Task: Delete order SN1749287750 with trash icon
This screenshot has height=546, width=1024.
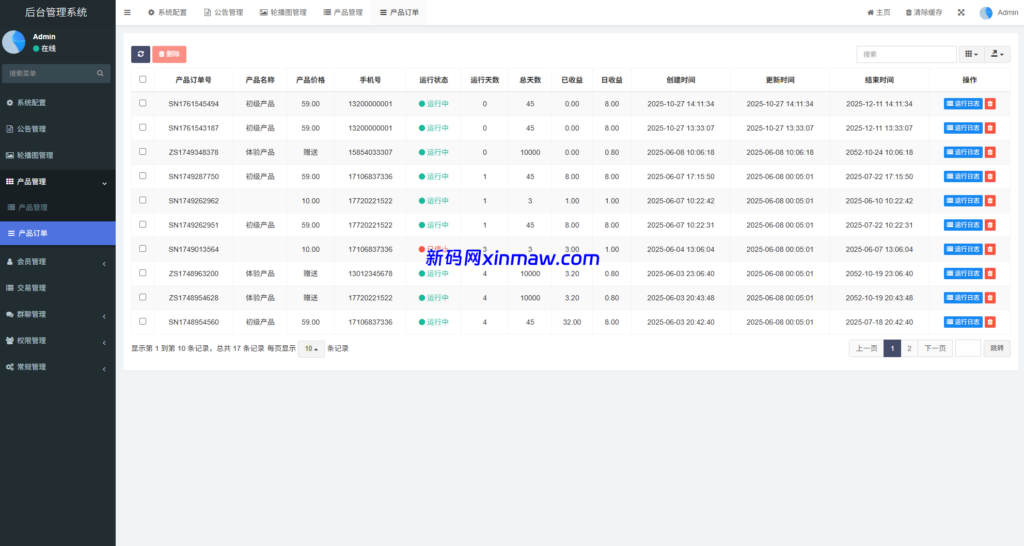Action: tap(990, 176)
